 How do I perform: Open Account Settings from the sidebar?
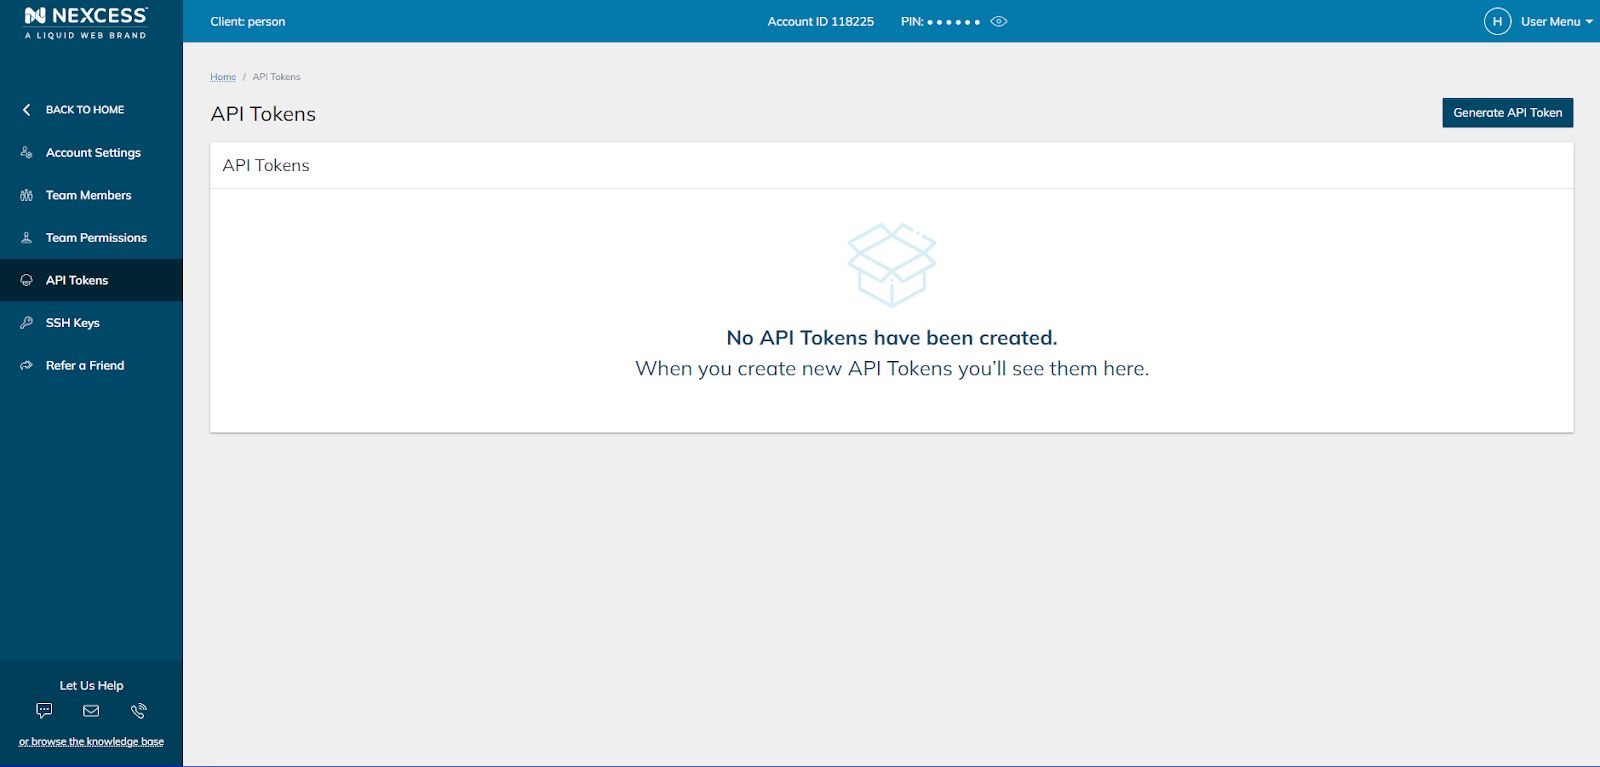91,153
